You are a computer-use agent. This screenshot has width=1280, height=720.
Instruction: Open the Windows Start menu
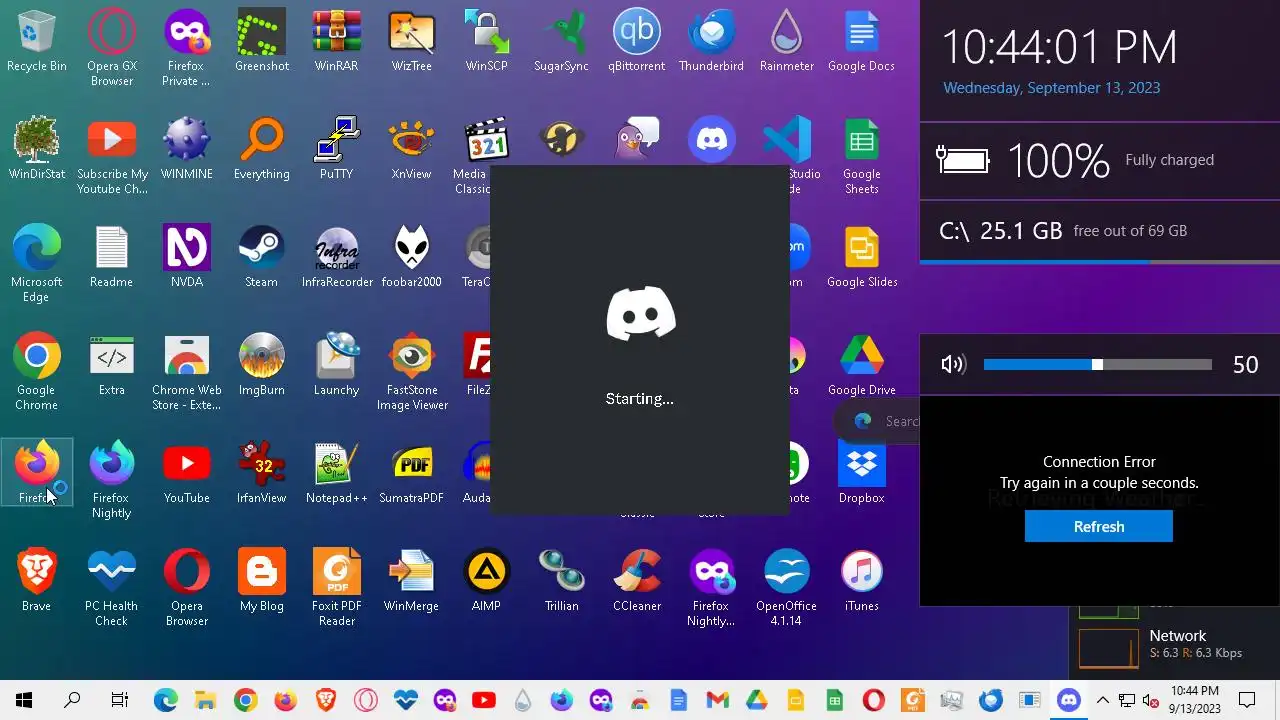click(24, 700)
